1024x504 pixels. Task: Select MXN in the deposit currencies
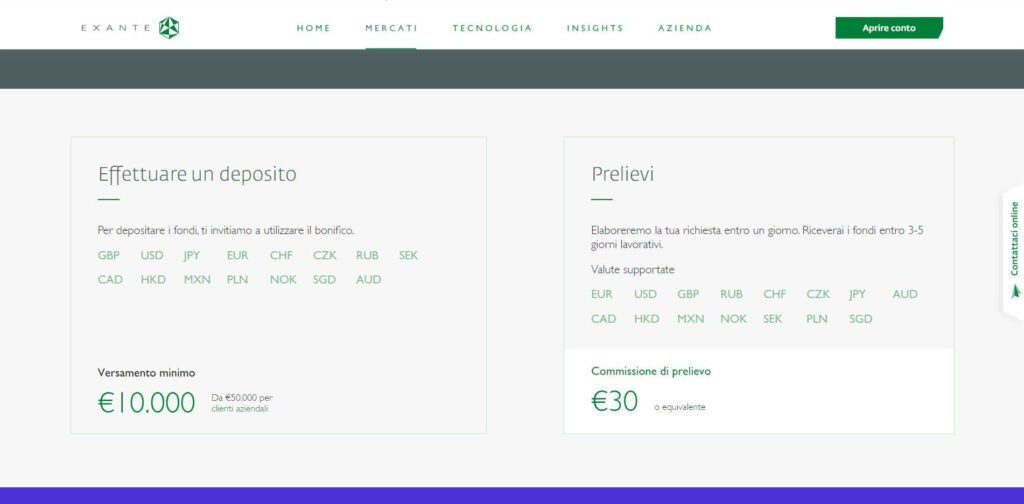(x=197, y=279)
